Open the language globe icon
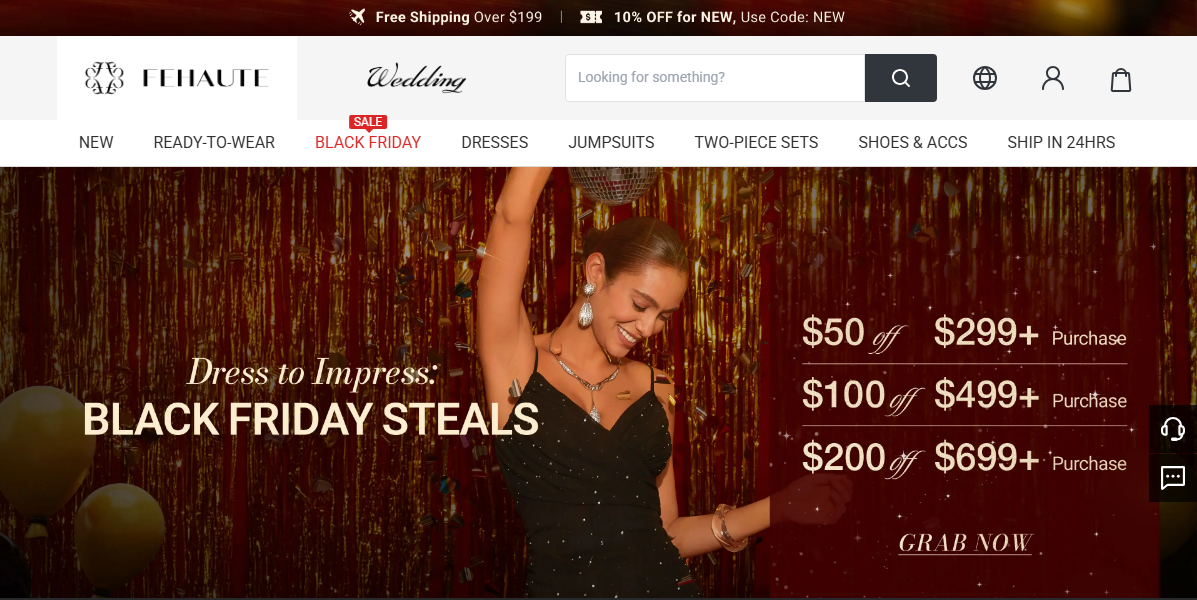The height and width of the screenshot is (600, 1197). coord(985,78)
